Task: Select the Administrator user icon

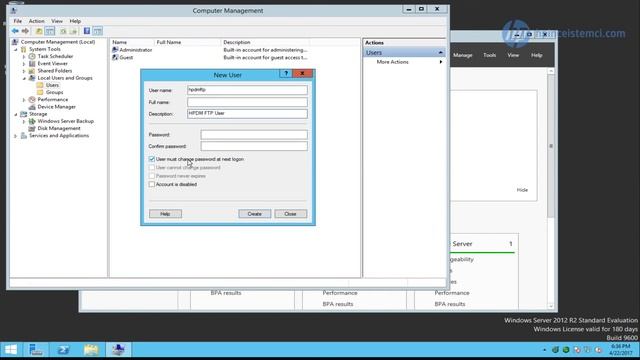Action: tap(115, 50)
